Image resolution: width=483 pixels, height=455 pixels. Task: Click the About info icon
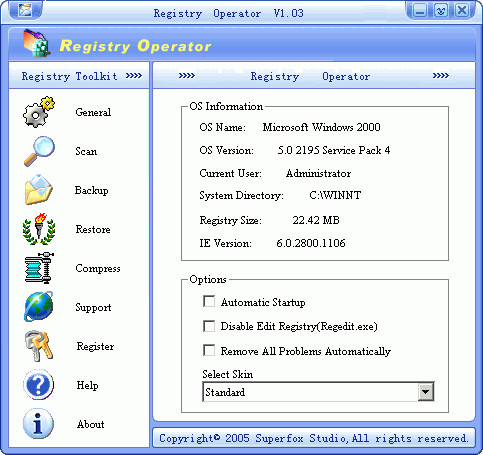click(x=38, y=424)
